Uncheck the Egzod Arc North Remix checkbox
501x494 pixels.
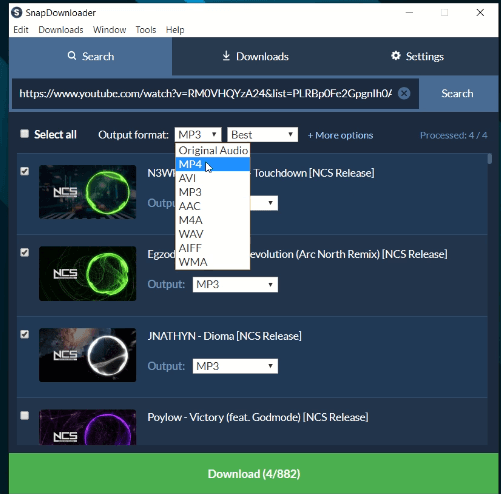click(x=24, y=252)
